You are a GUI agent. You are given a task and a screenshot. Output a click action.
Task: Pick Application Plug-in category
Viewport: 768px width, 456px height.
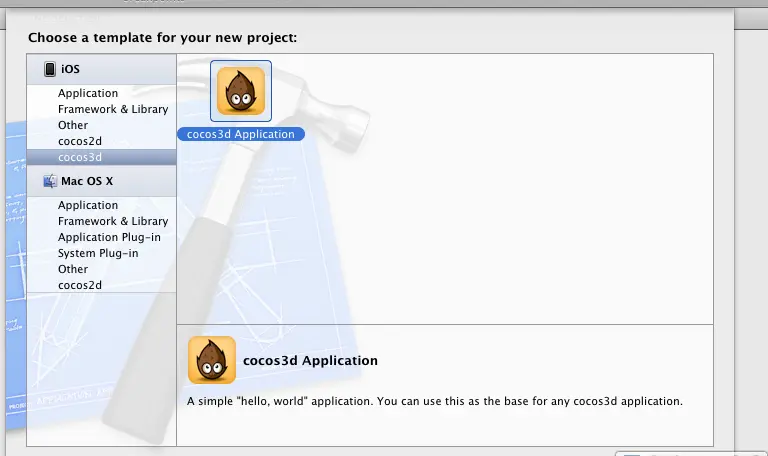[x=109, y=237]
